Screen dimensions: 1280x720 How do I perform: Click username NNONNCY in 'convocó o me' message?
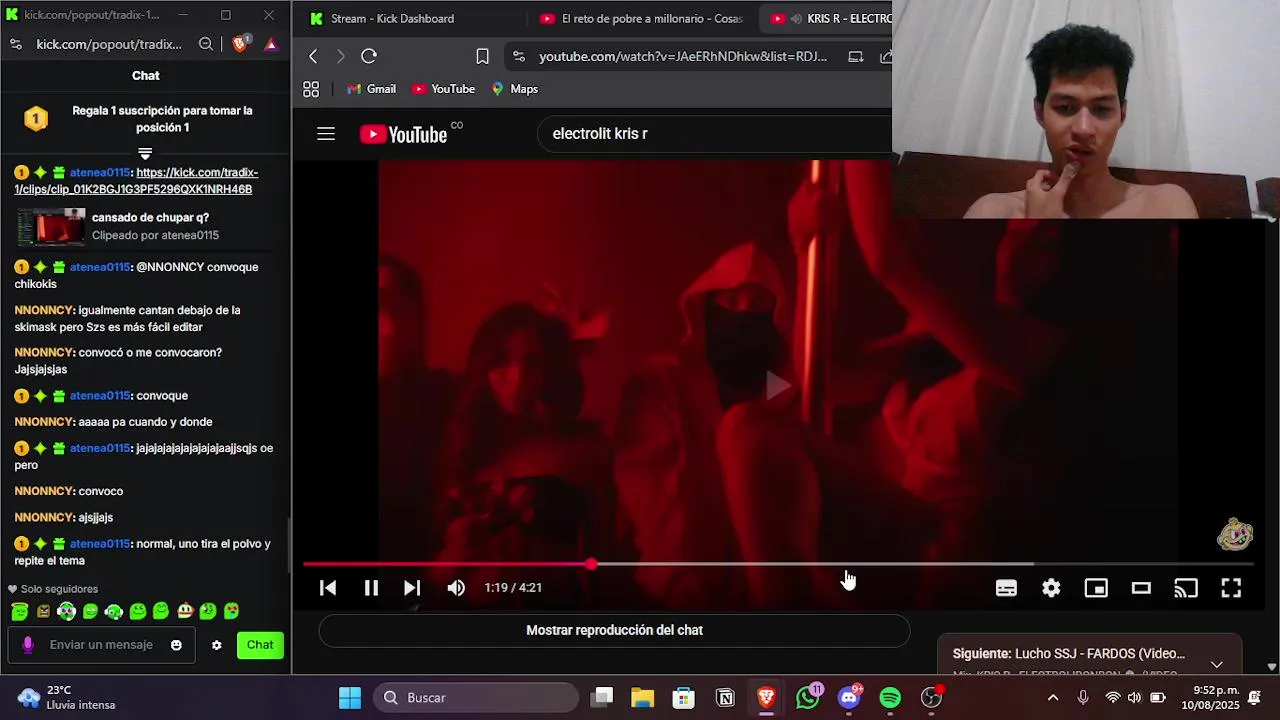[x=44, y=352]
